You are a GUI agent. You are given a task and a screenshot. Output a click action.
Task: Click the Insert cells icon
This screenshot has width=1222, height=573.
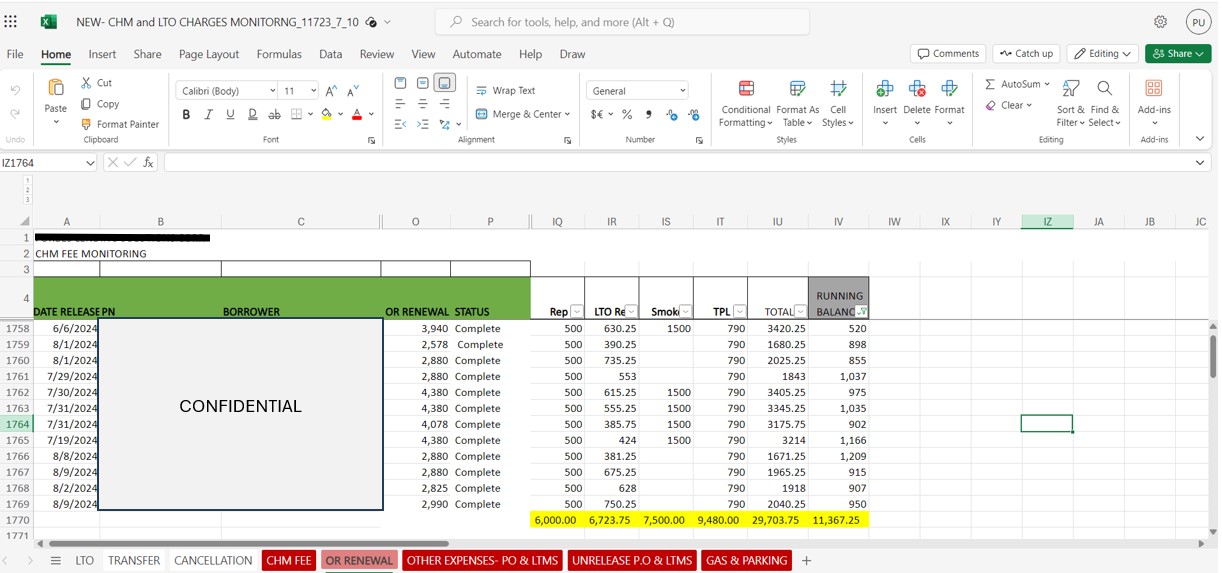click(x=885, y=103)
